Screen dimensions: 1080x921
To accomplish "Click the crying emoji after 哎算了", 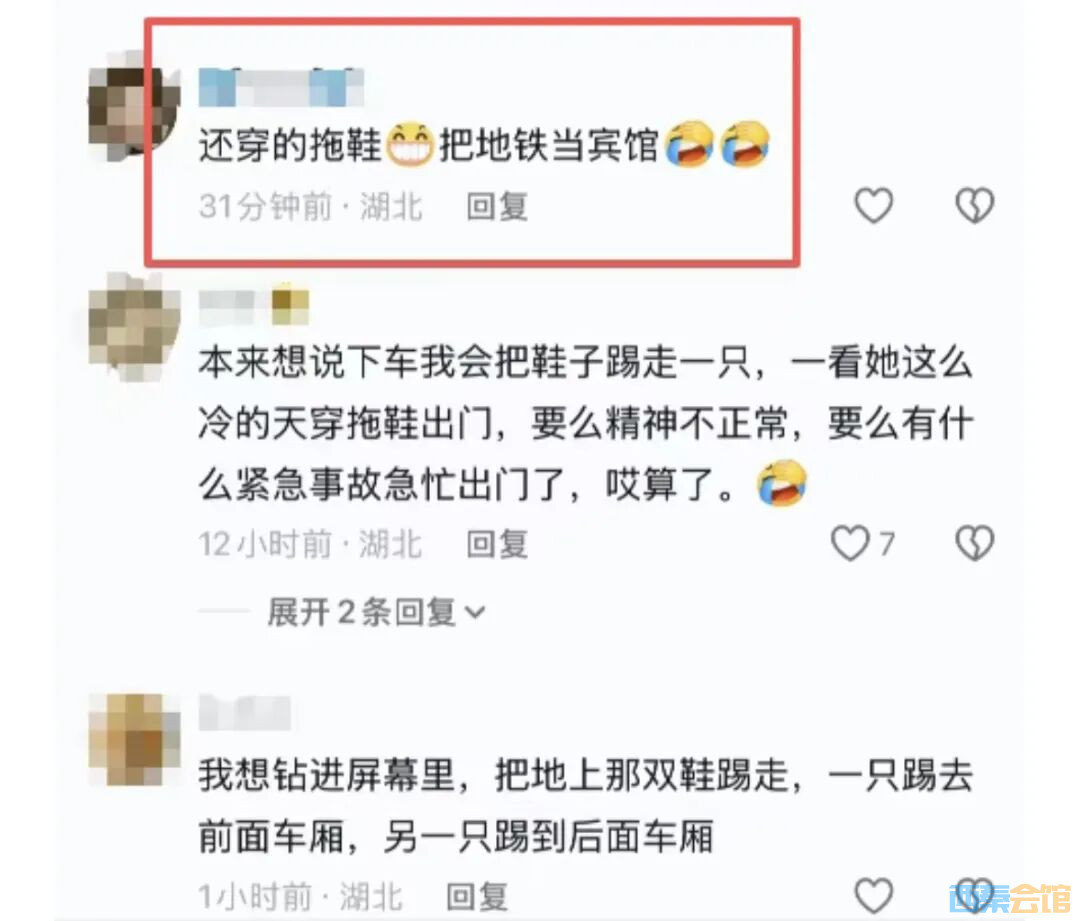I will (781, 483).
